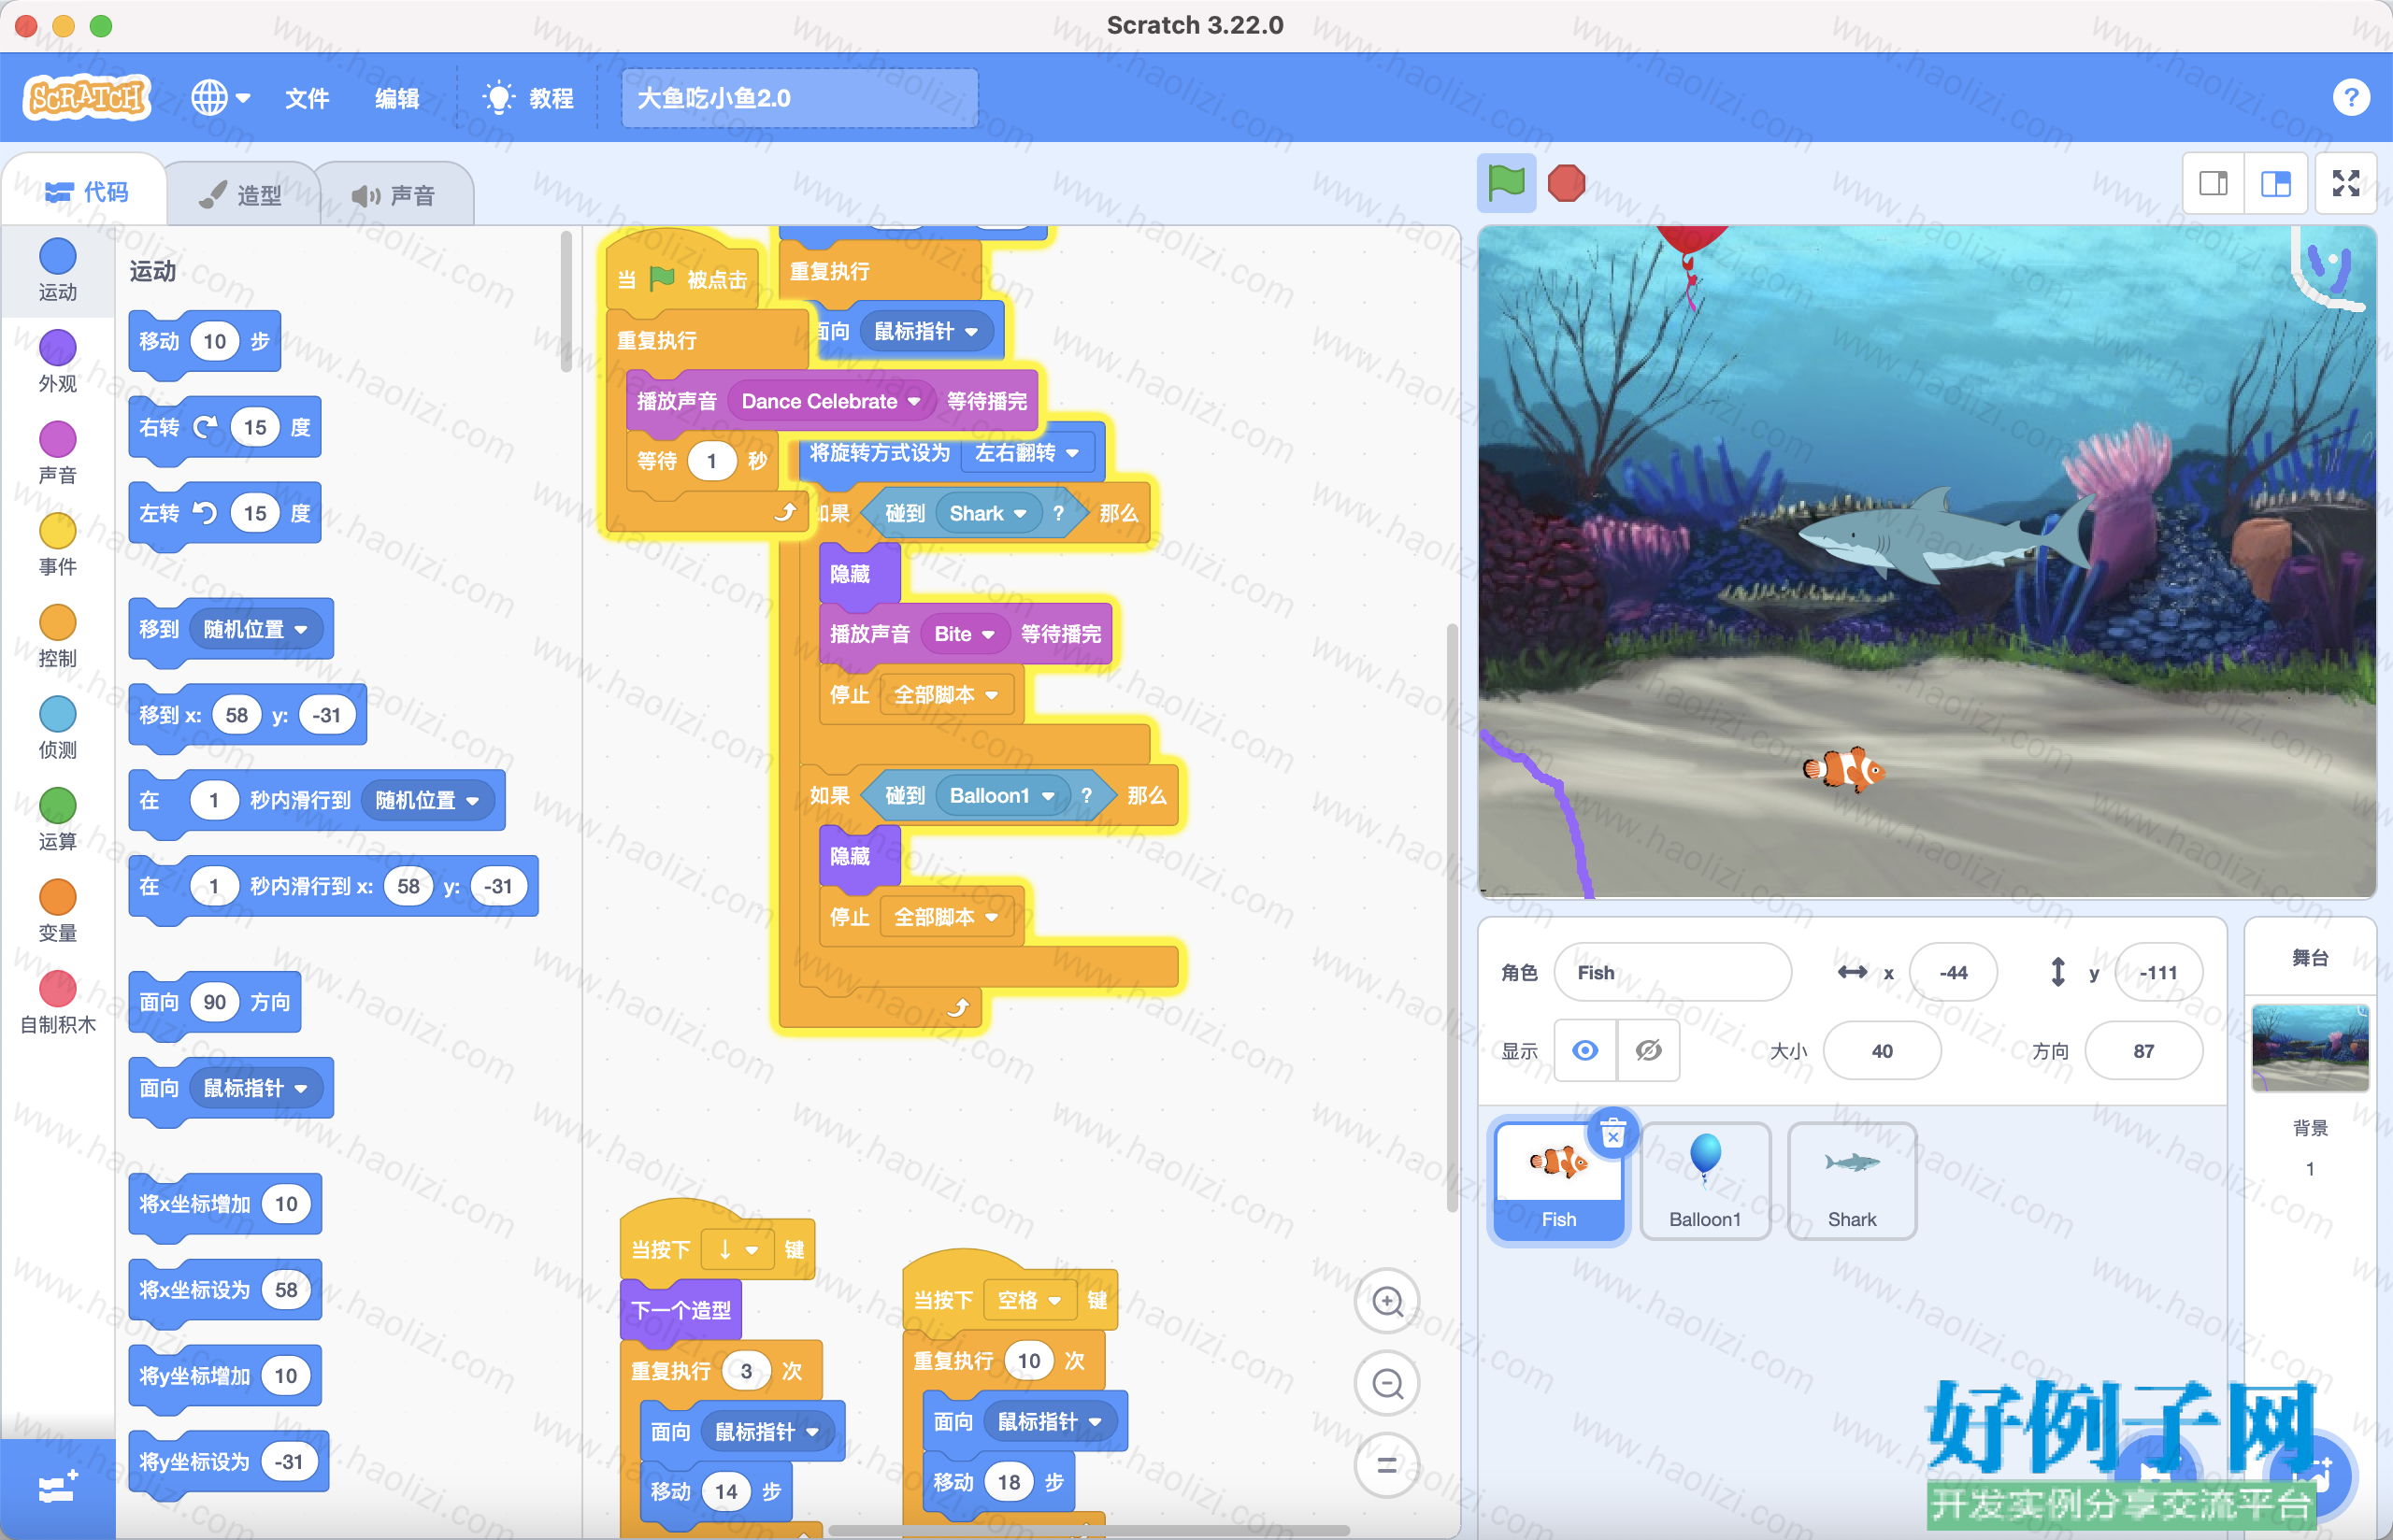
Task: Reset workspace zoom with equals button
Action: click(1387, 1465)
